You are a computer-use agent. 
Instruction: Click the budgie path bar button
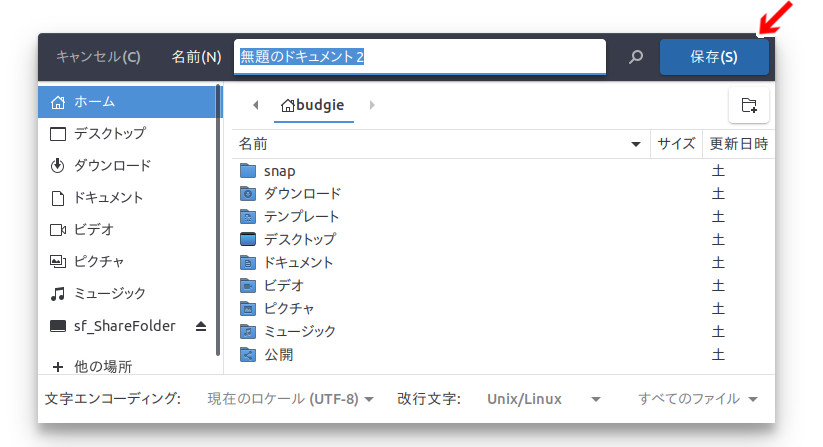[313, 105]
